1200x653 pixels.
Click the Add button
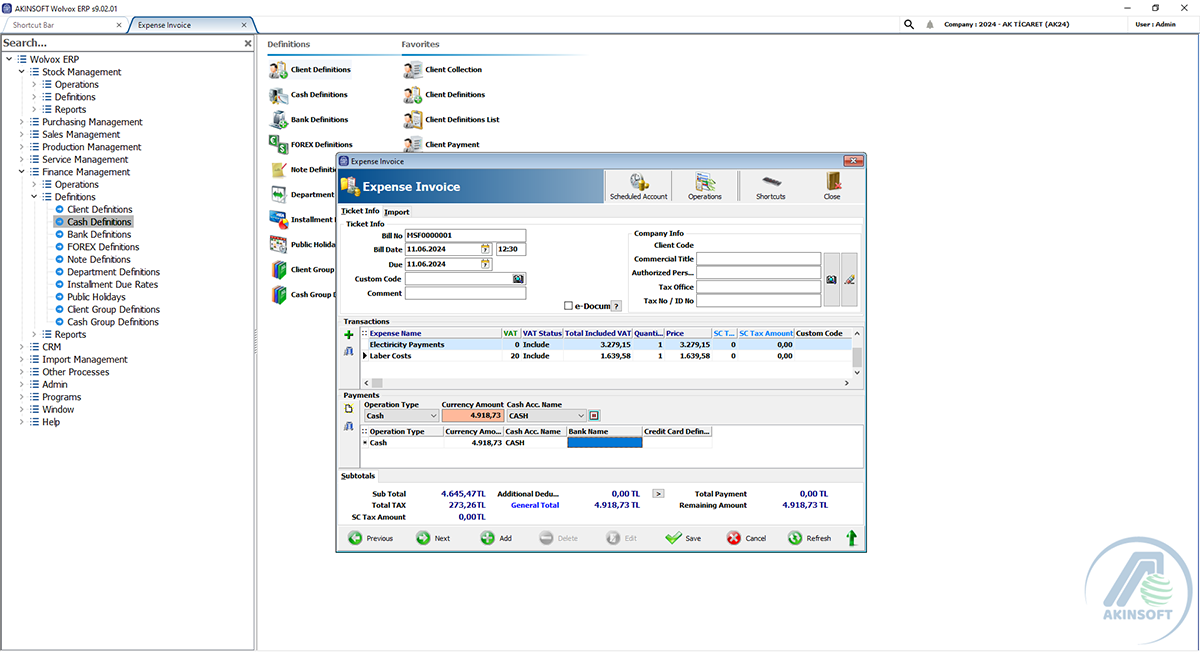(496, 538)
